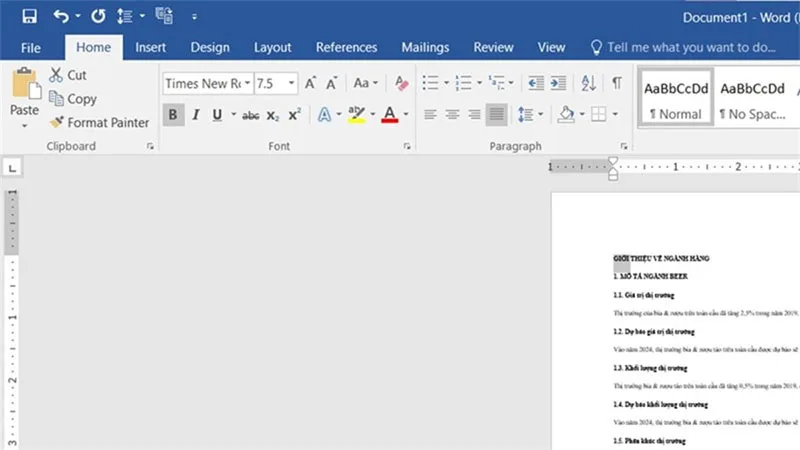Click the Tell me what you want field

(x=683, y=47)
